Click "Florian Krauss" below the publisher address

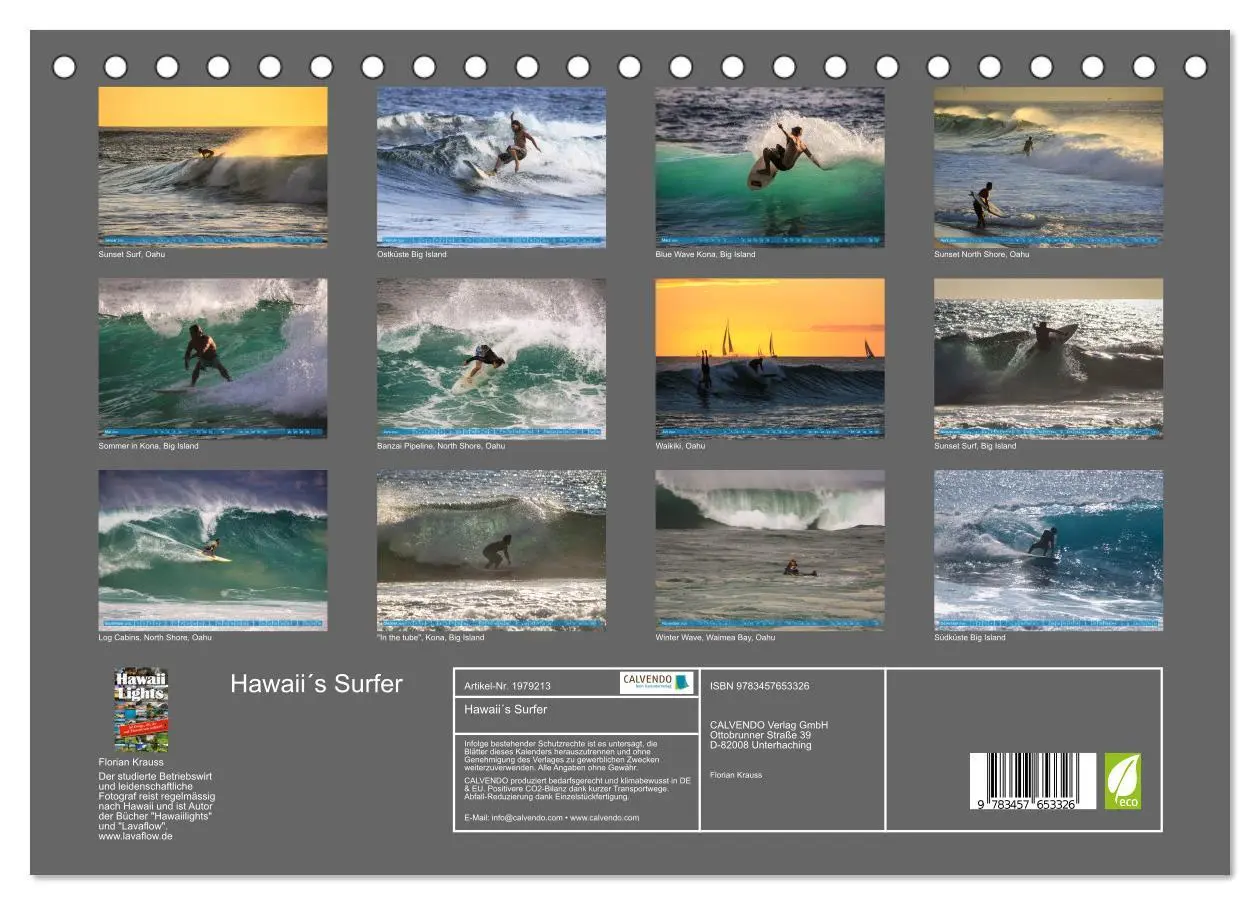pyautogui.click(x=735, y=775)
